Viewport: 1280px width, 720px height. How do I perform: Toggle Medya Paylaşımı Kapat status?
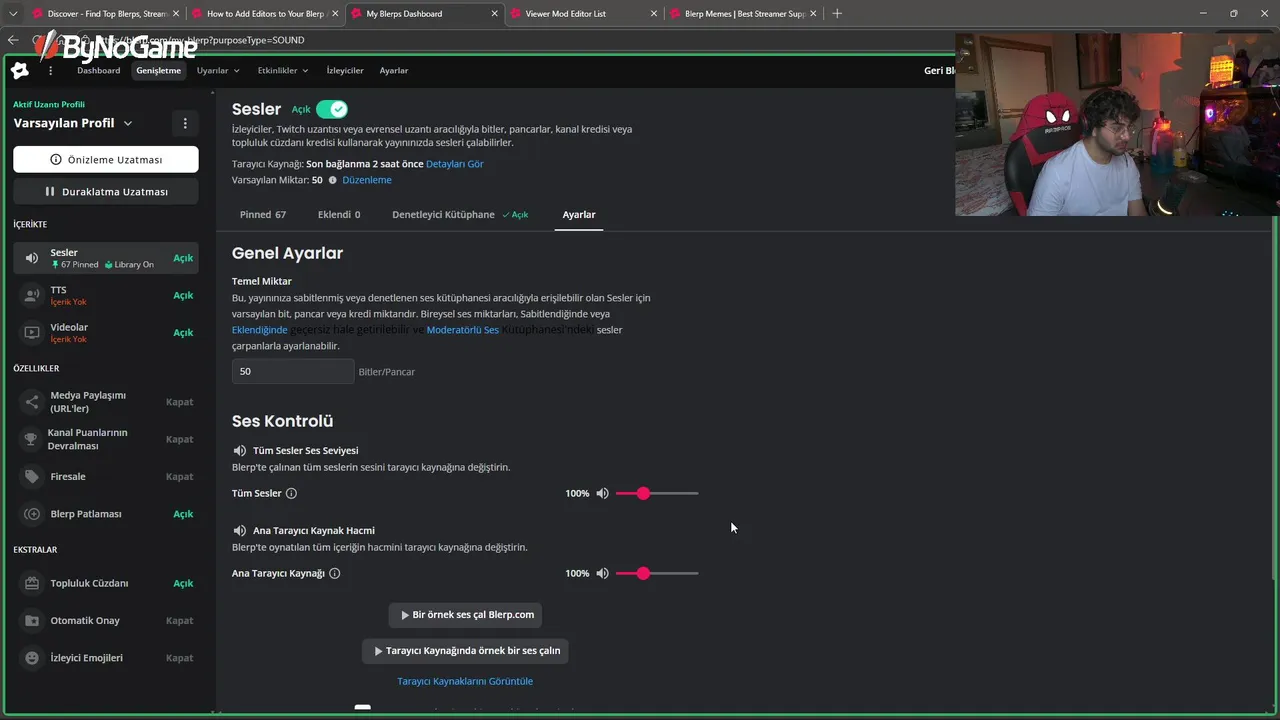click(x=180, y=401)
